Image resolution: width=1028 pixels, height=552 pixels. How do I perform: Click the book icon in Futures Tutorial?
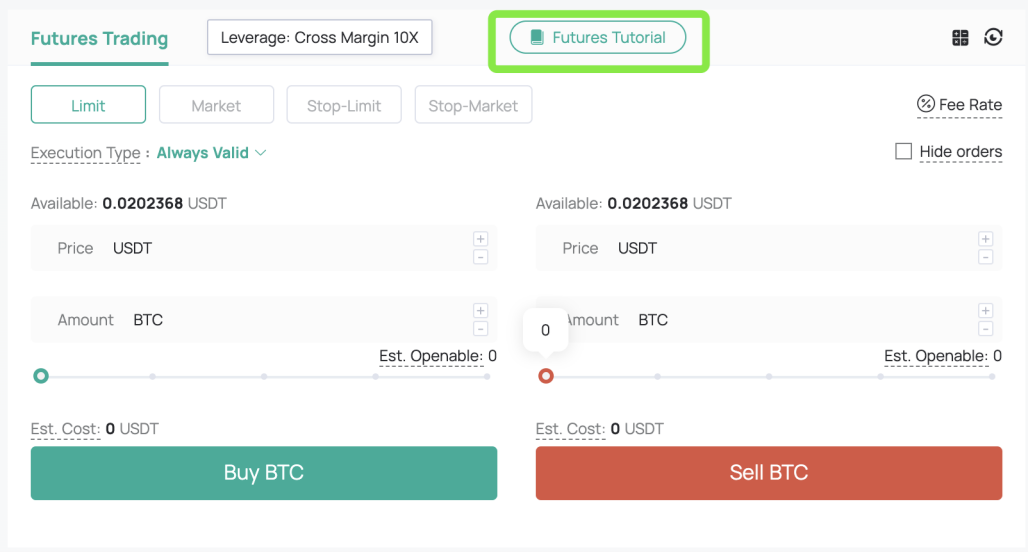537,38
